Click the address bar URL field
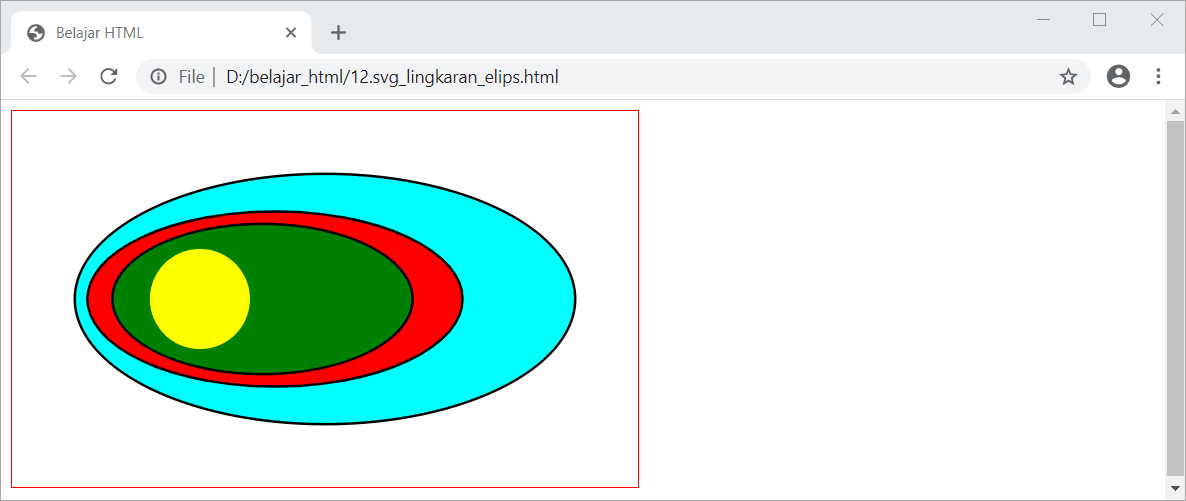 point(613,76)
